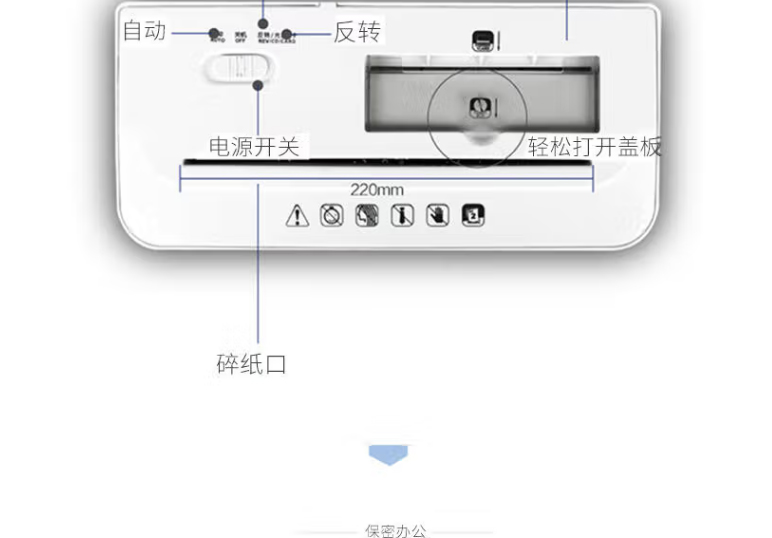Click the 电源开关 label
The height and width of the screenshot is (538, 772).
(254, 147)
